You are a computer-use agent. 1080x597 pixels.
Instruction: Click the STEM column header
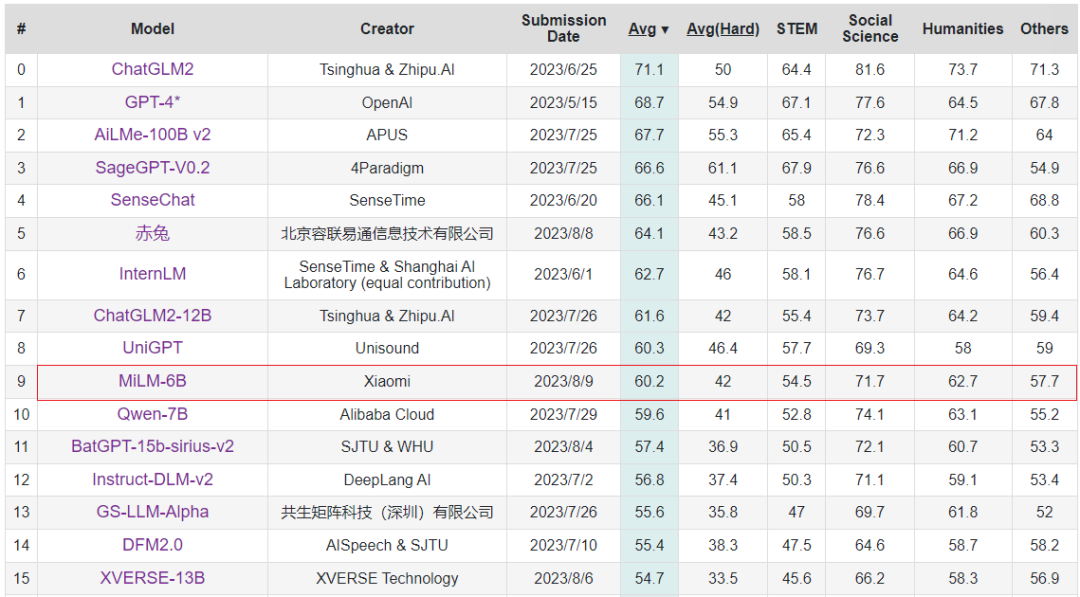pyautogui.click(x=796, y=29)
